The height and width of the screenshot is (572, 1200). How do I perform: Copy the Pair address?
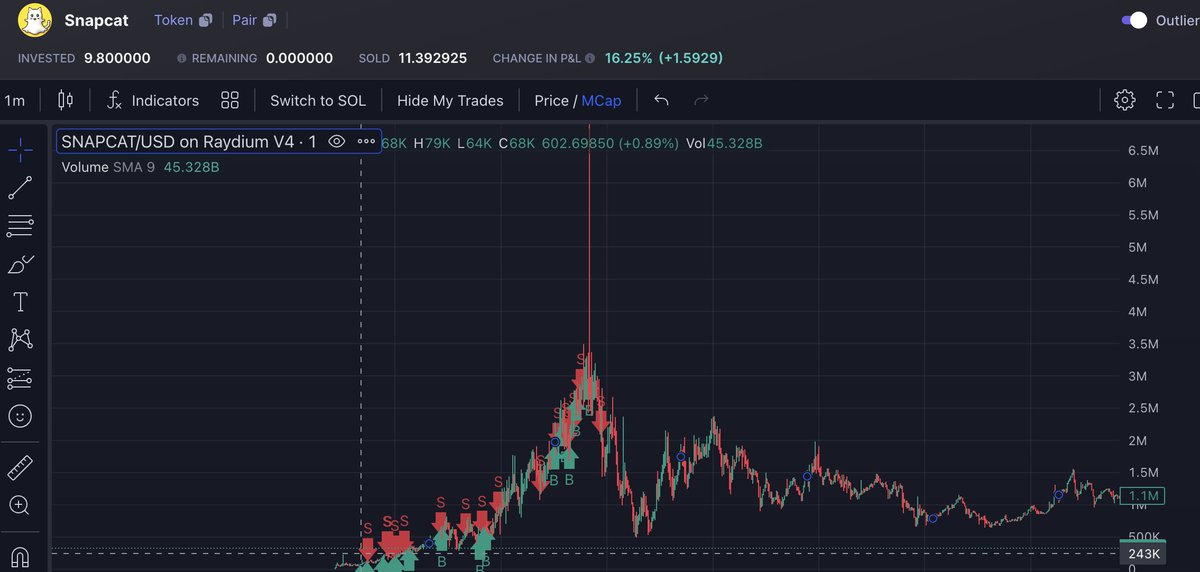click(270, 20)
